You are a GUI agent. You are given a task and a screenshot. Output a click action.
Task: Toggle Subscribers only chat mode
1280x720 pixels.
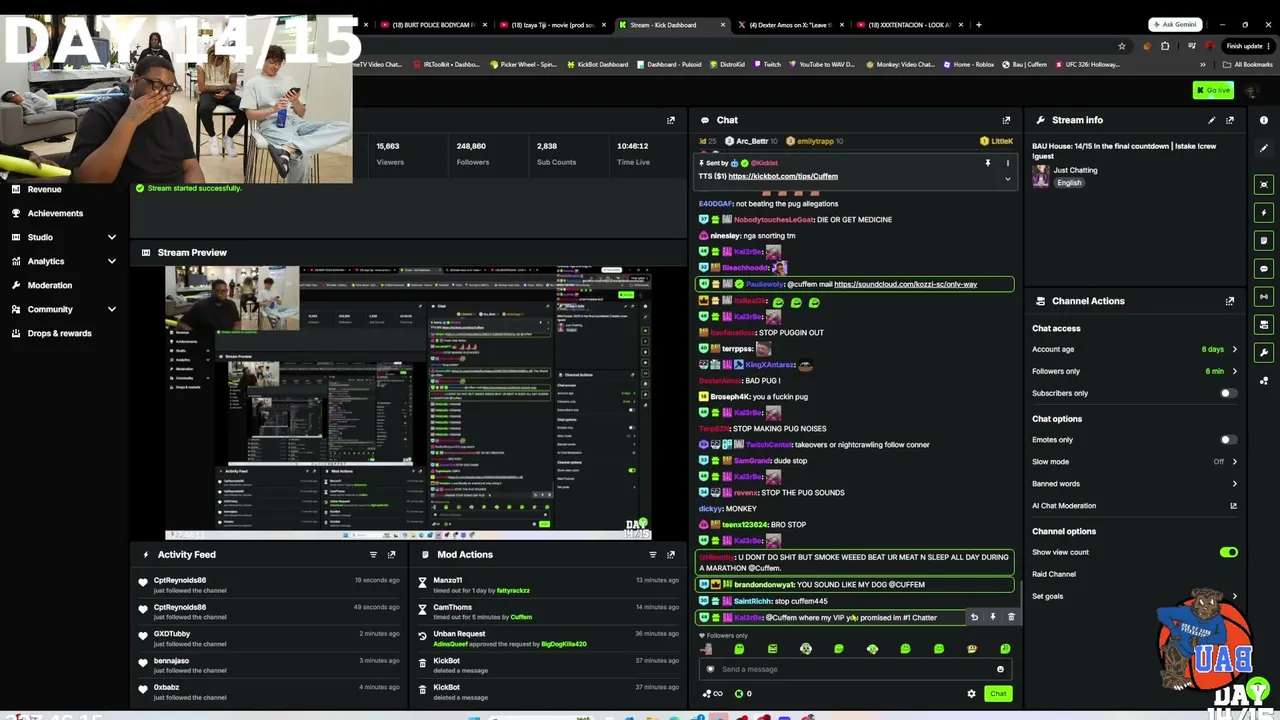coord(1228,394)
